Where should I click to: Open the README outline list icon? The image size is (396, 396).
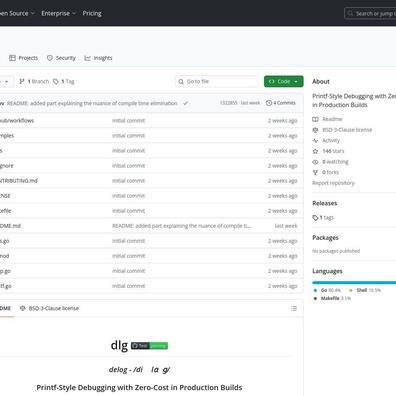[x=294, y=308]
